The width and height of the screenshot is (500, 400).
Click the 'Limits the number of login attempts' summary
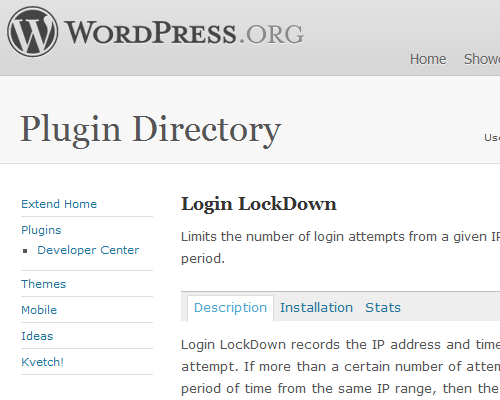click(x=340, y=248)
